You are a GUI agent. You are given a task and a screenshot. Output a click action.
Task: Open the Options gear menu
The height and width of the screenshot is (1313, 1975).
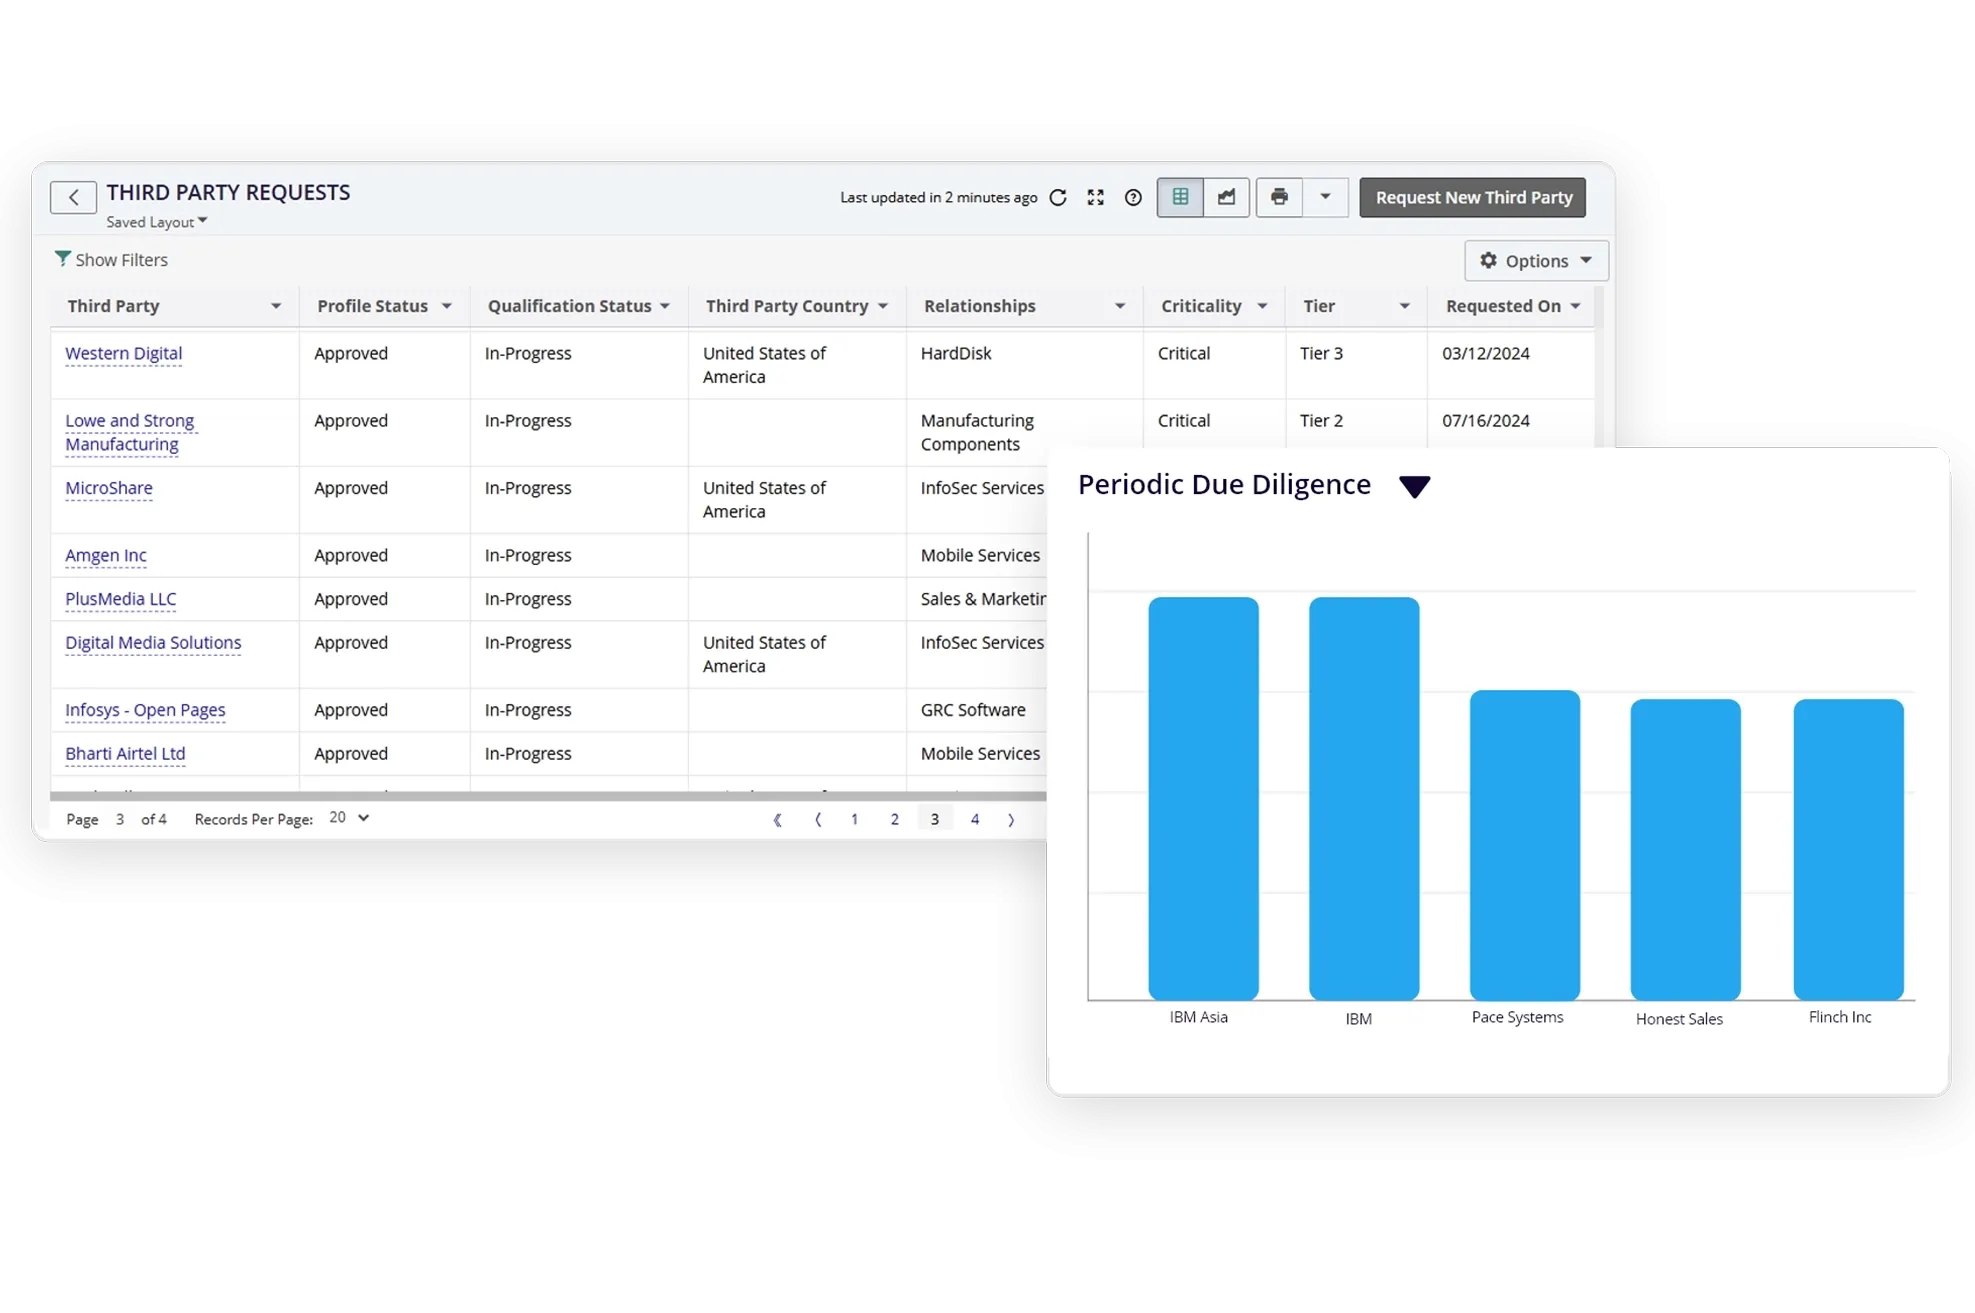click(x=1535, y=260)
